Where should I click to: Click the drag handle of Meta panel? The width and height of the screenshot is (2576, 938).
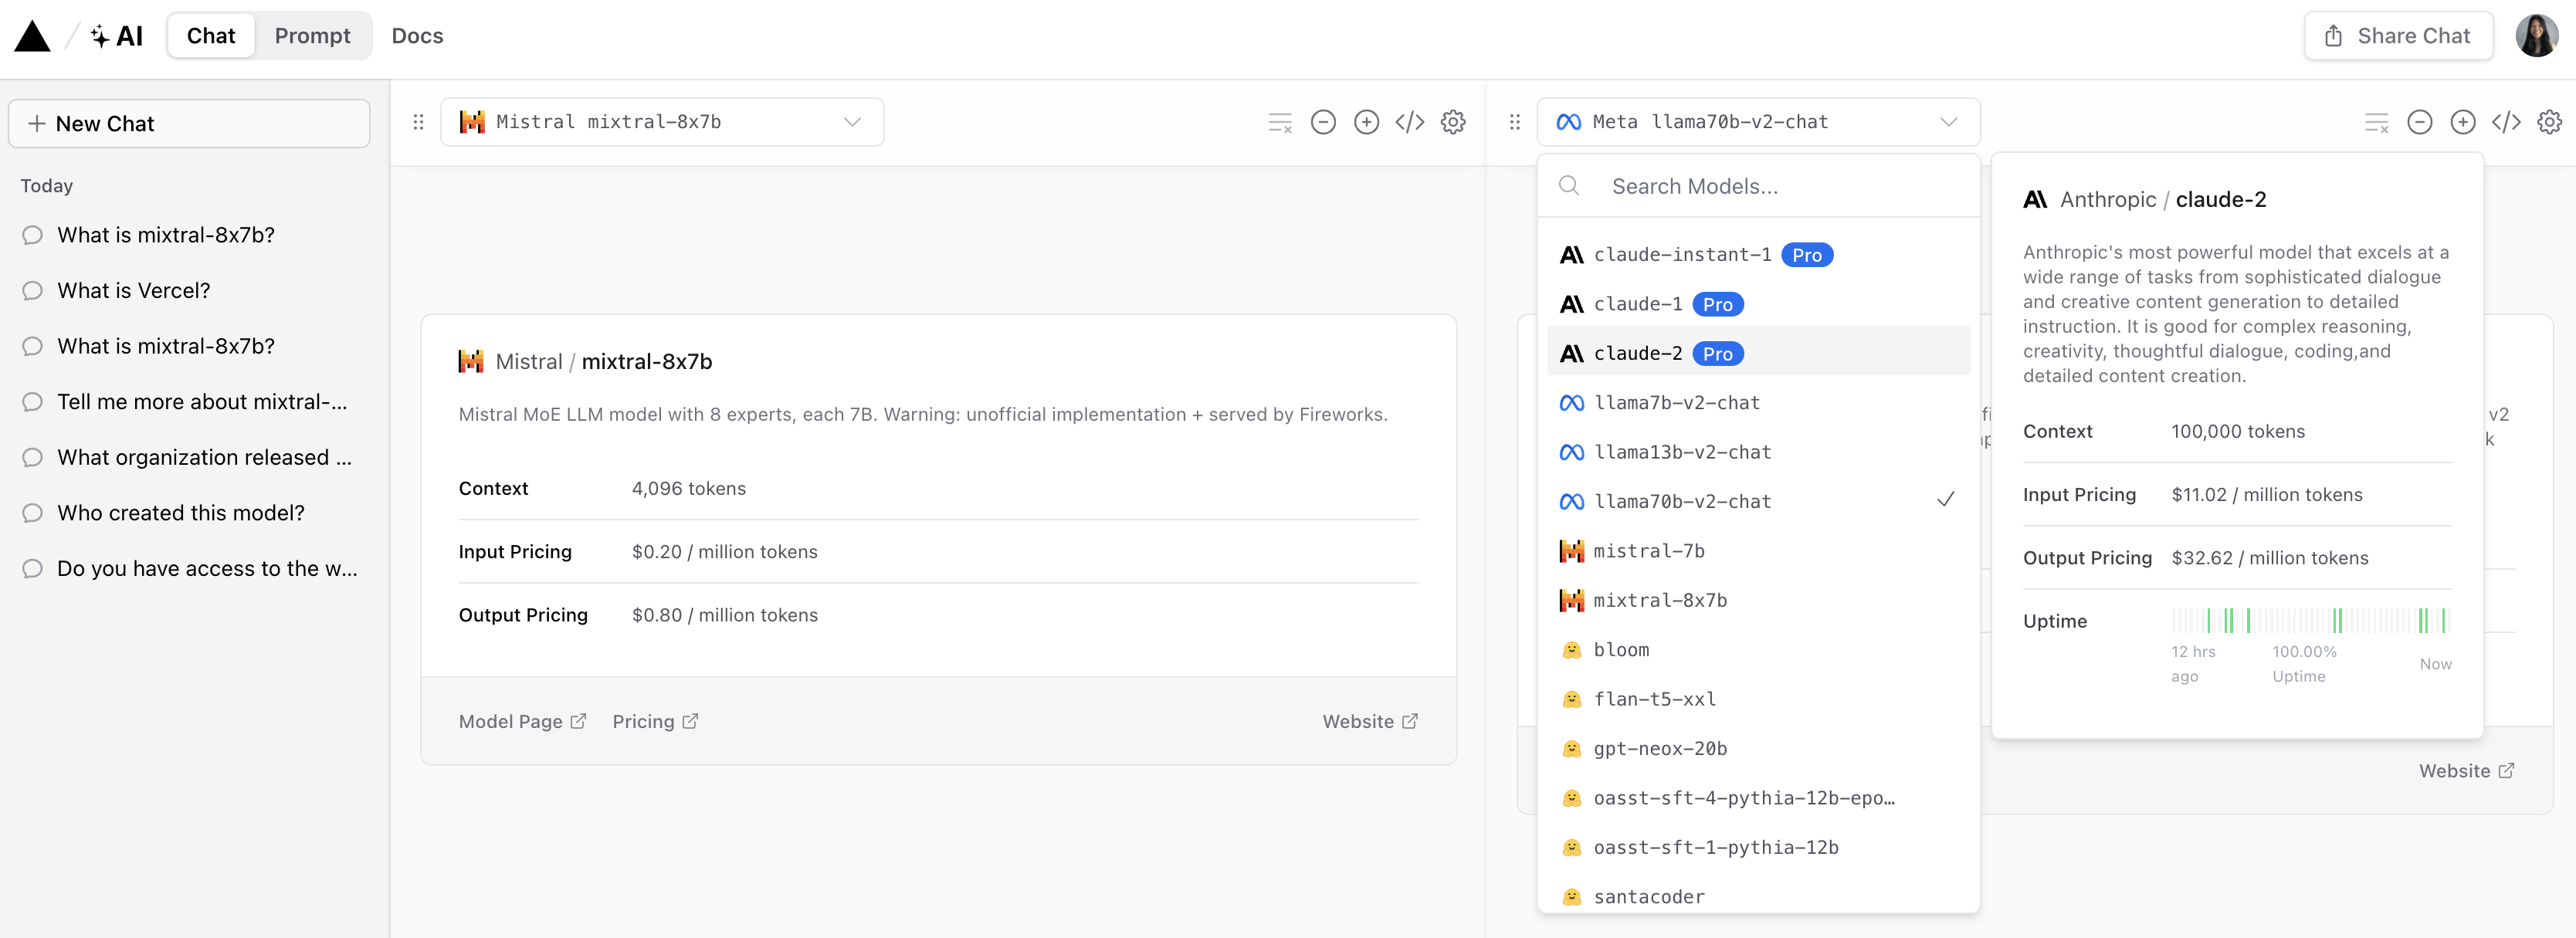tap(1514, 122)
